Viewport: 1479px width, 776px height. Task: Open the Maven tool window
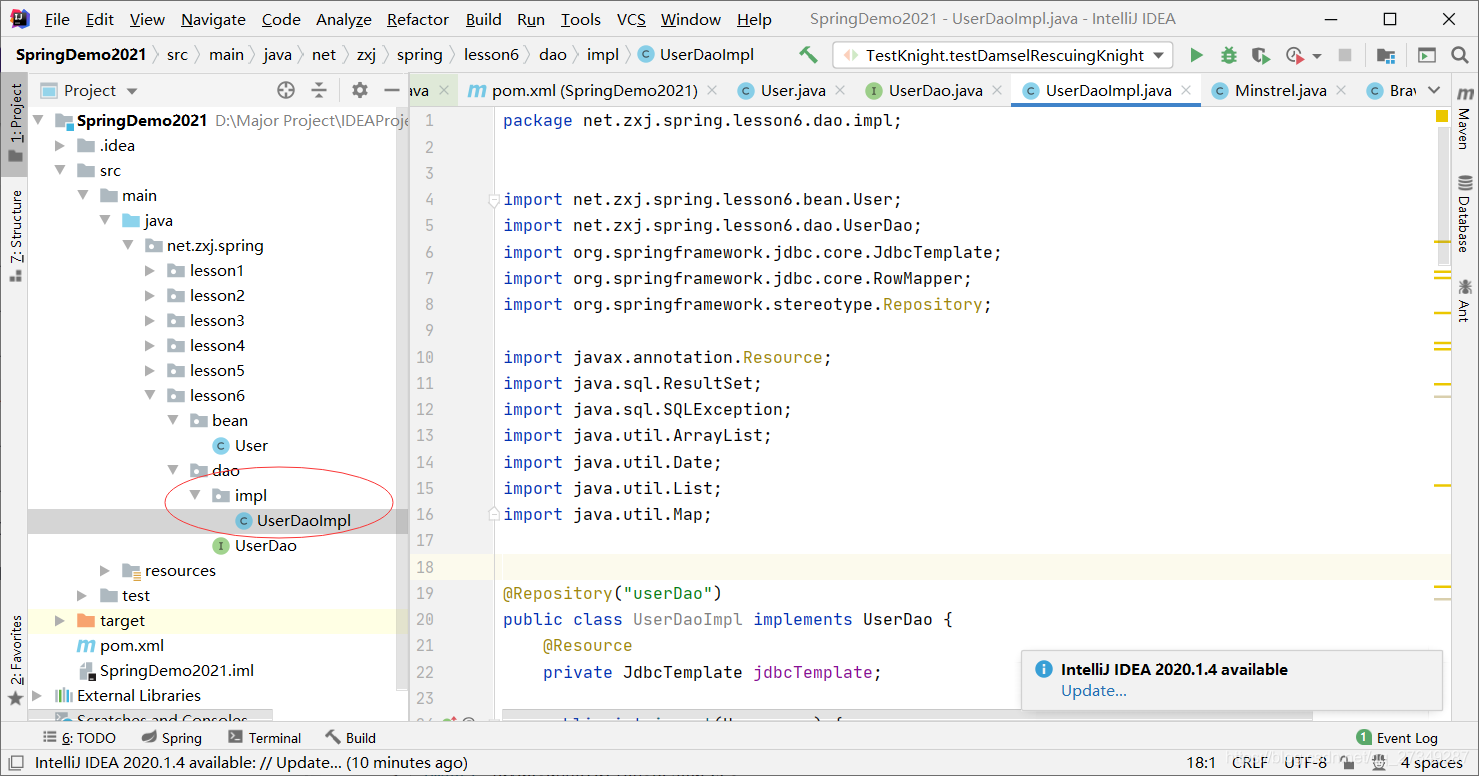coord(1465,116)
